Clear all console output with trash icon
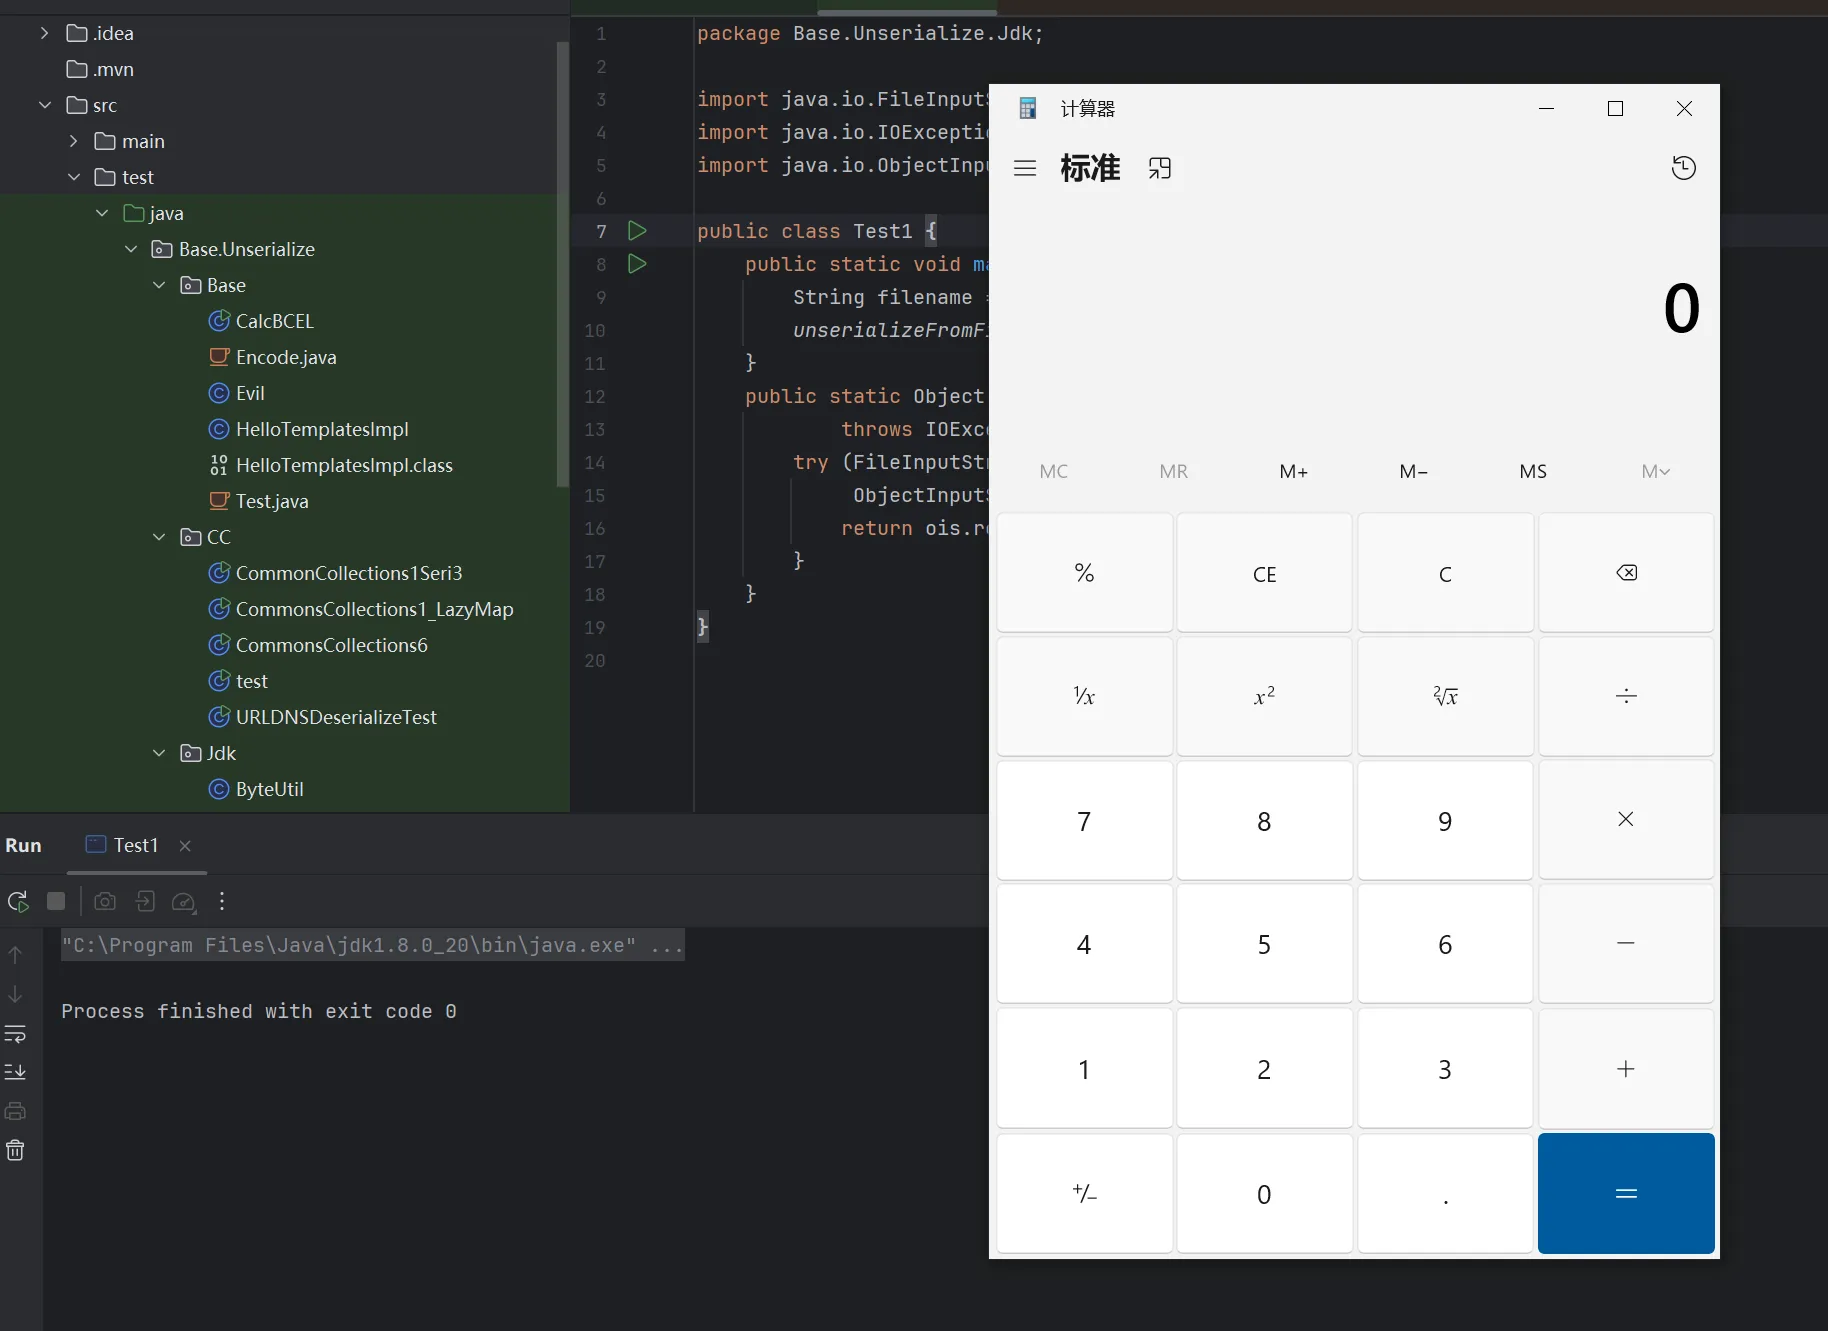The height and width of the screenshot is (1331, 1828). pyautogui.click(x=15, y=1150)
